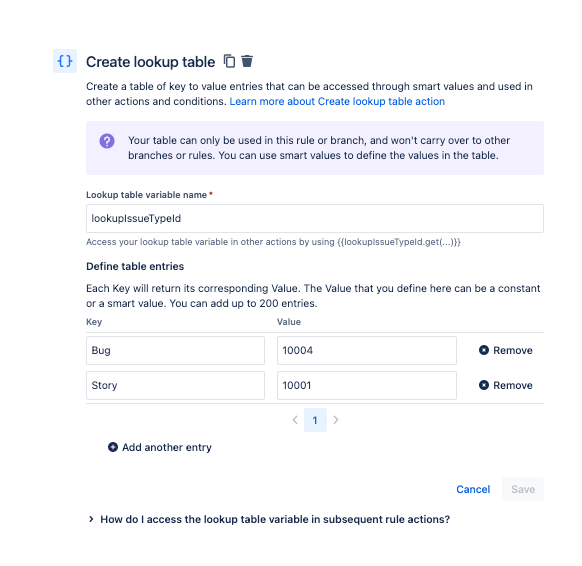Click the plus icon to add another entry

click(x=113, y=447)
